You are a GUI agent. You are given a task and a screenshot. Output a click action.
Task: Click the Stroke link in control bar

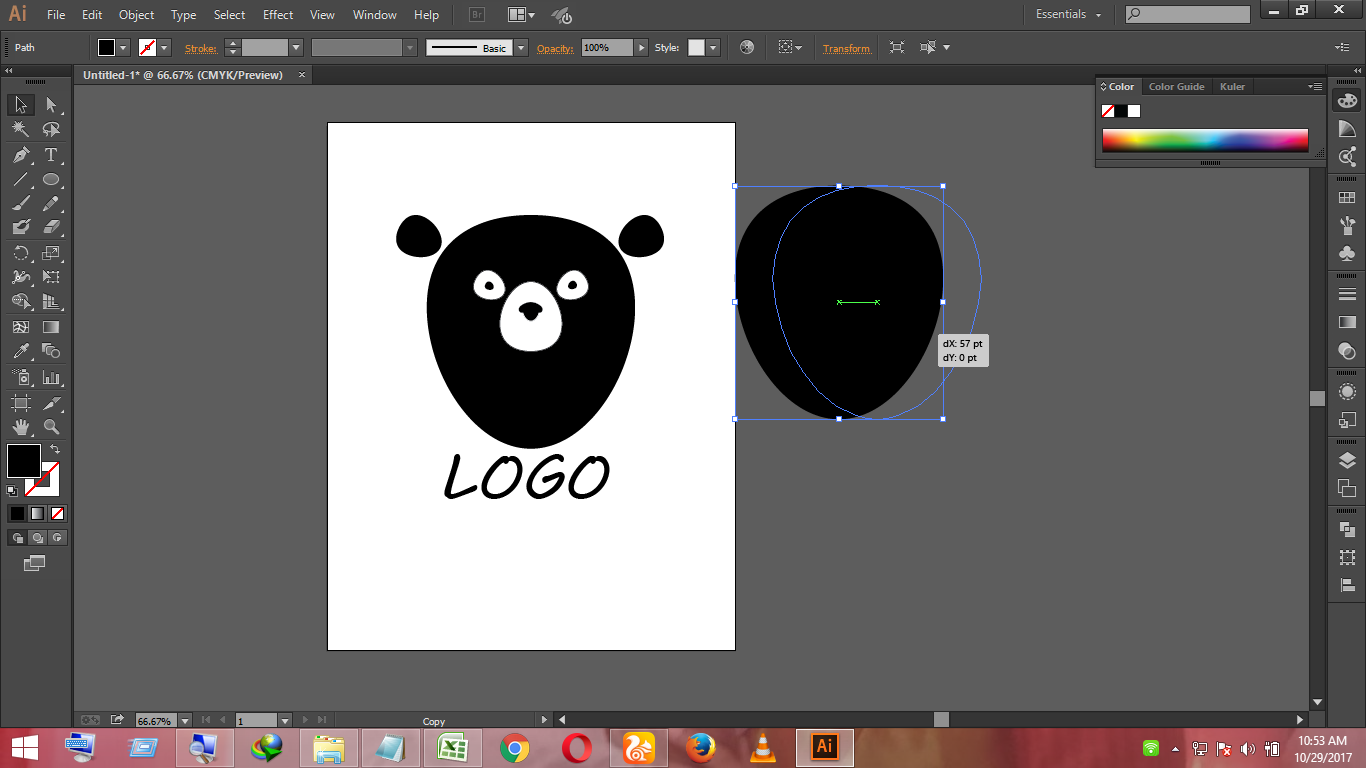pos(200,48)
